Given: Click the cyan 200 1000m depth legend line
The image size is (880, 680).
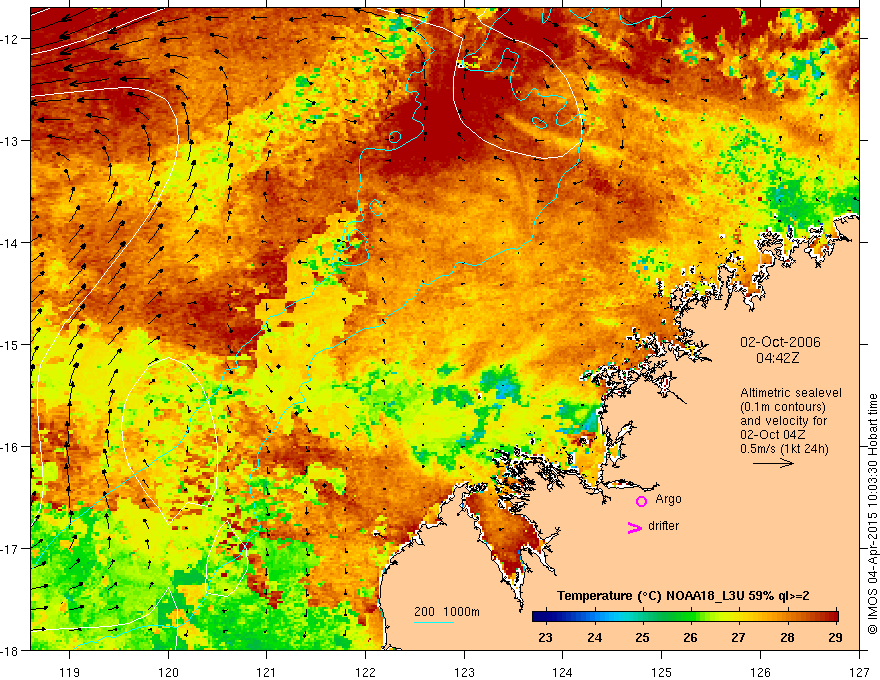Looking at the screenshot, I should (x=433, y=622).
